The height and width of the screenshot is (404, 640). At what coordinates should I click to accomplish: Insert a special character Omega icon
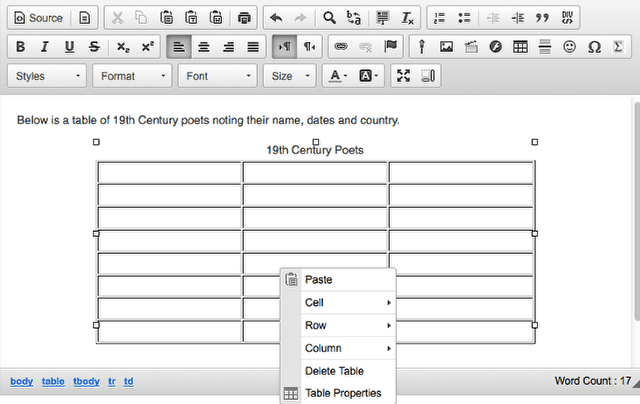594,47
